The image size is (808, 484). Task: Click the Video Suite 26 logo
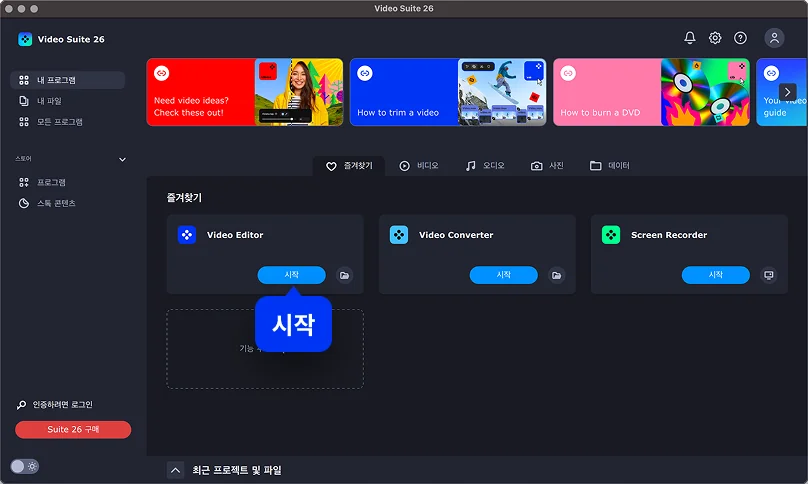click(x=25, y=39)
